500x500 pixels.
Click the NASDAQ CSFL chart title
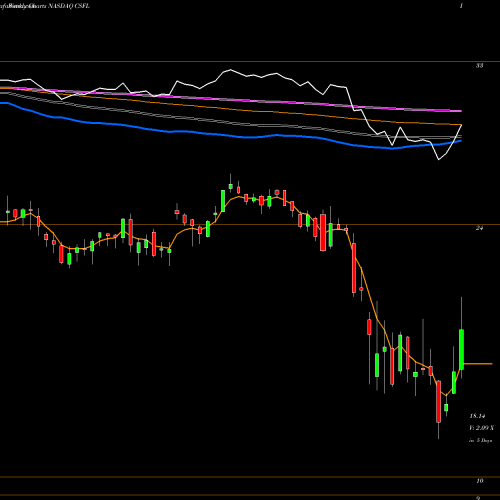point(69,6)
